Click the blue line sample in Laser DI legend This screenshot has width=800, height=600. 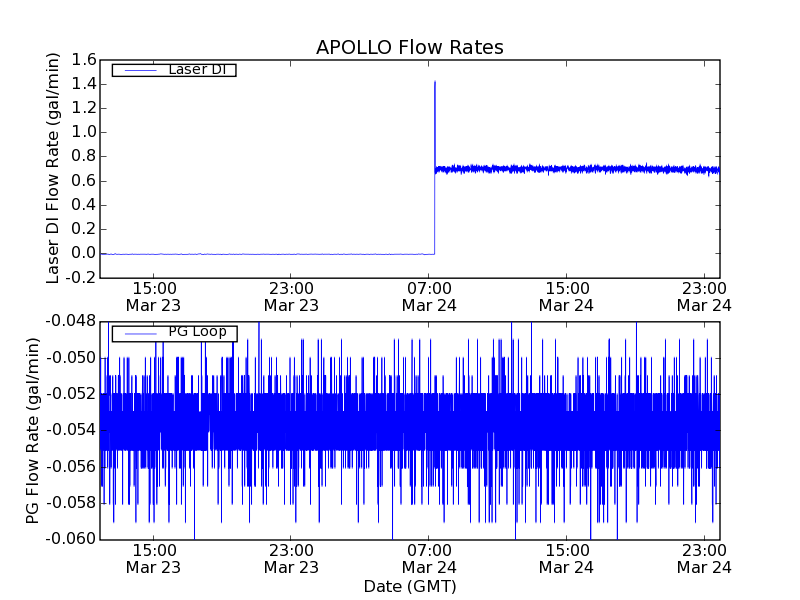pos(138,70)
